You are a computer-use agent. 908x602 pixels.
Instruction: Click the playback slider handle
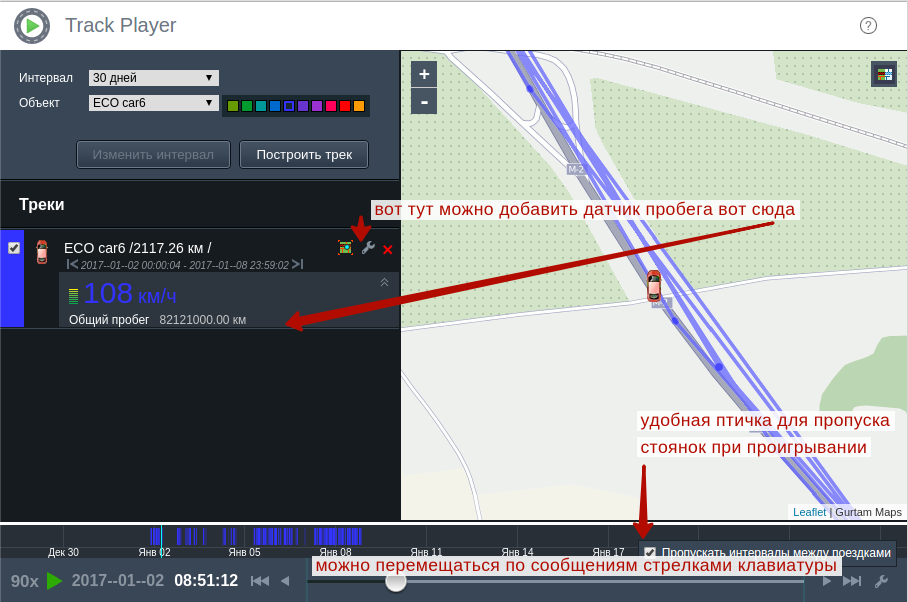pyautogui.click(x=396, y=581)
